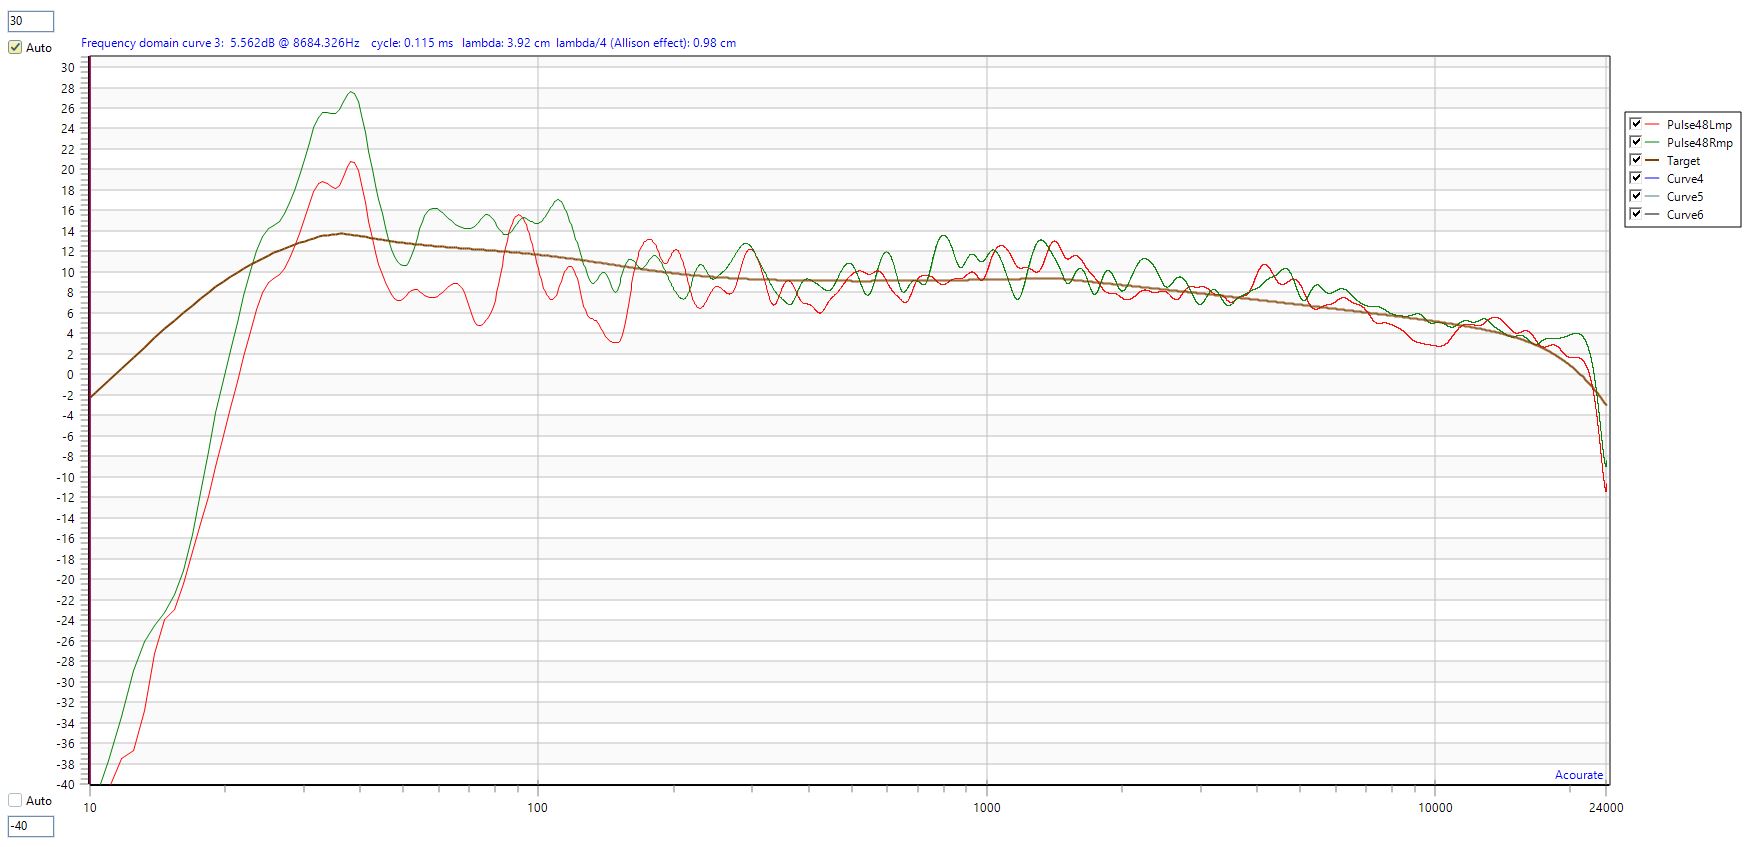The width and height of the screenshot is (1758, 847).
Task: Untick the Pulse48Rmp legend checkbox
Action: click(1636, 142)
